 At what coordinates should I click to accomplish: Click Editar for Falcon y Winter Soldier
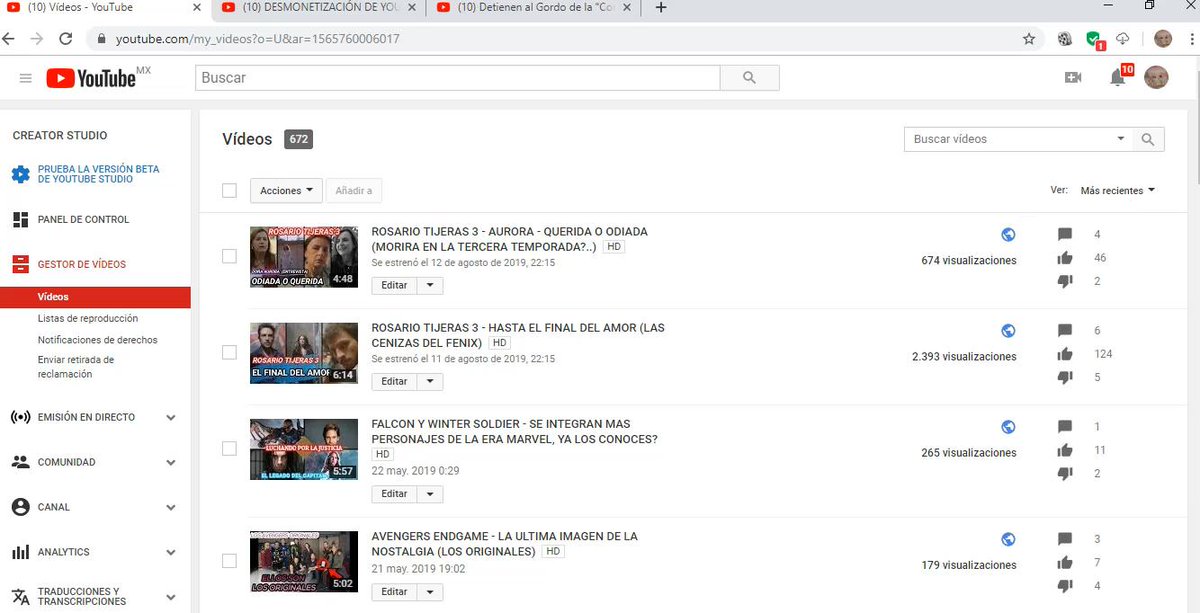(394, 493)
